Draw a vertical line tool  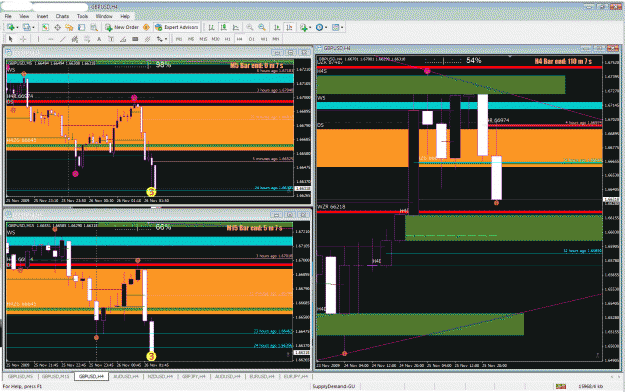(x=38, y=39)
